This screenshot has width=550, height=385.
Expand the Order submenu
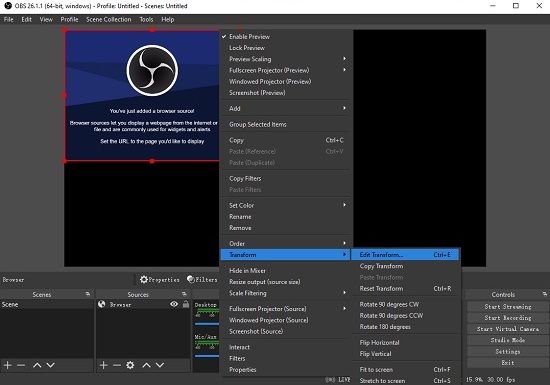coord(285,243)
